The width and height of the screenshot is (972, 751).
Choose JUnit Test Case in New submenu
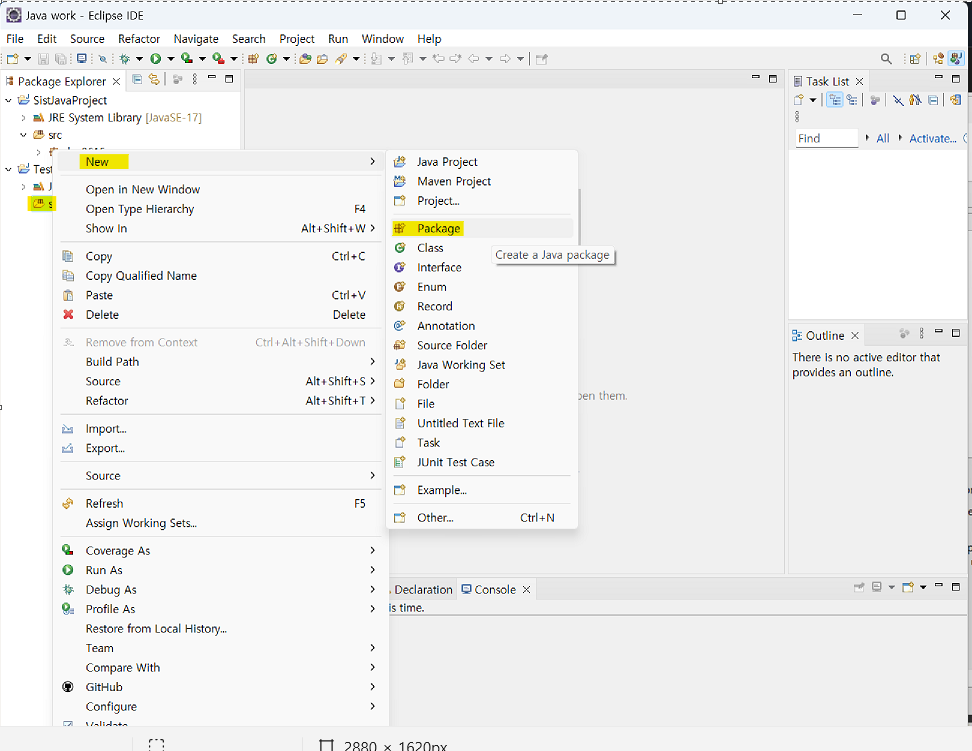click(x=482, y=462)
